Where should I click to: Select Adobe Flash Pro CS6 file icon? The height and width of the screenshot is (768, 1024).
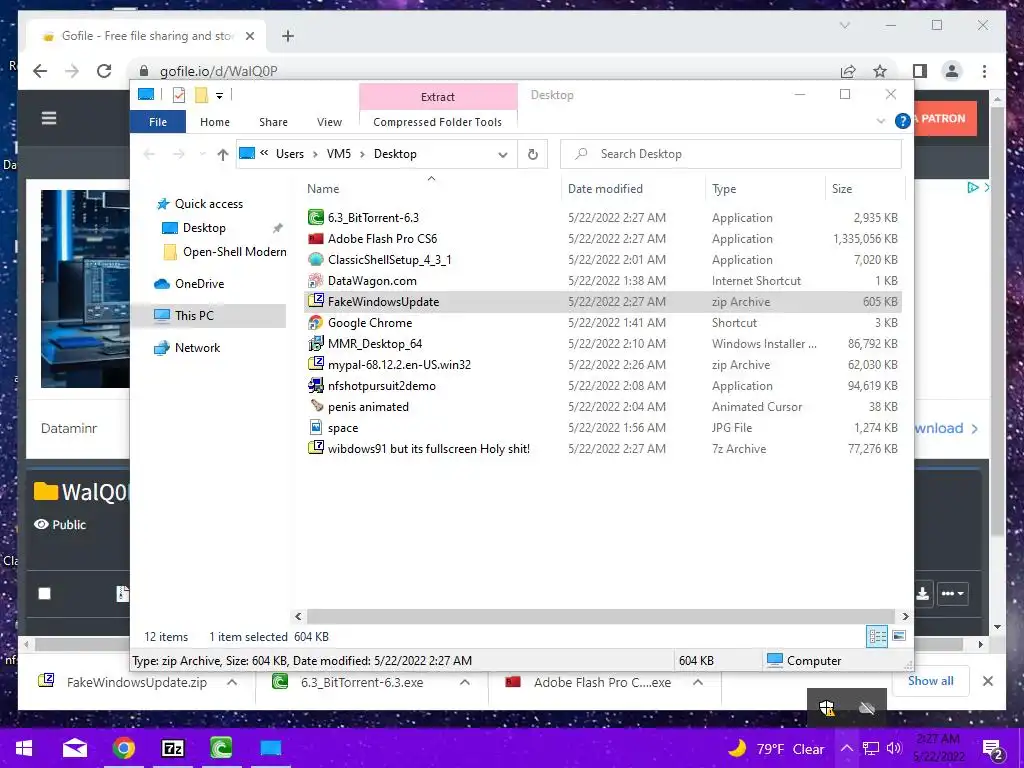click(316, 239)
